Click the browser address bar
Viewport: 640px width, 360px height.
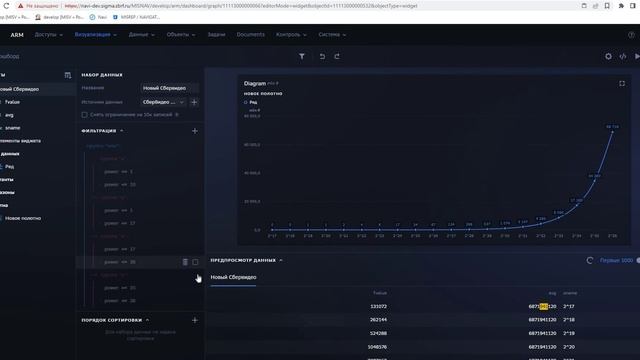point(241,6)
